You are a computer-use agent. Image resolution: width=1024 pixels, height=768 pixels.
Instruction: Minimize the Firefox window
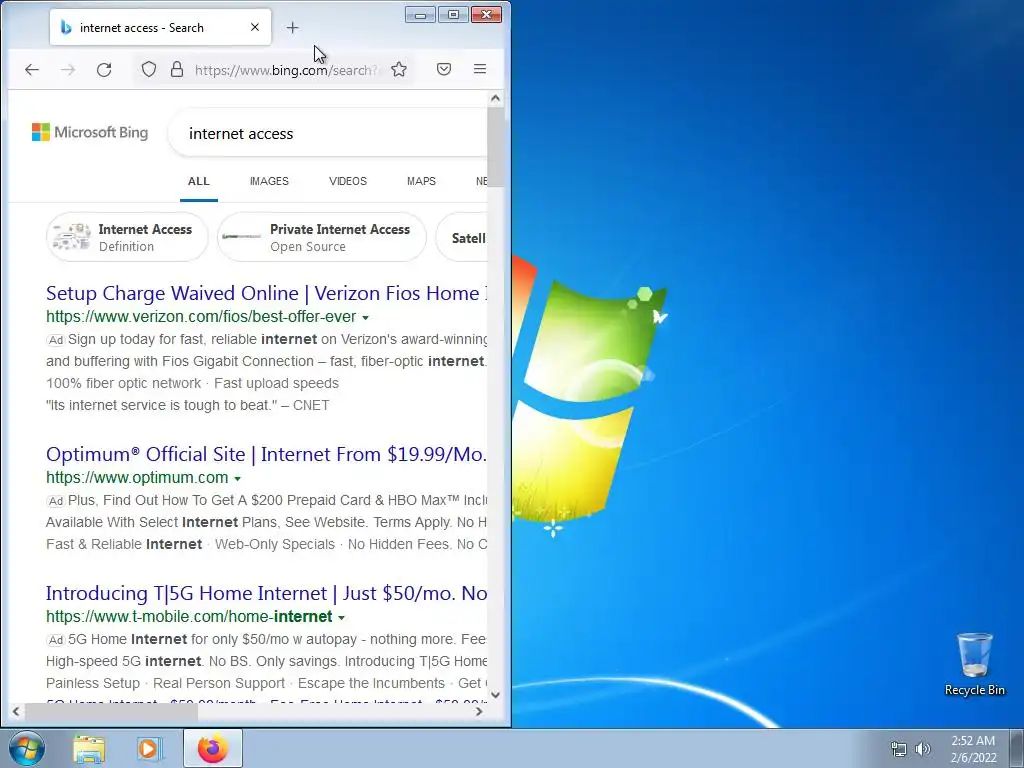(421, 15)
